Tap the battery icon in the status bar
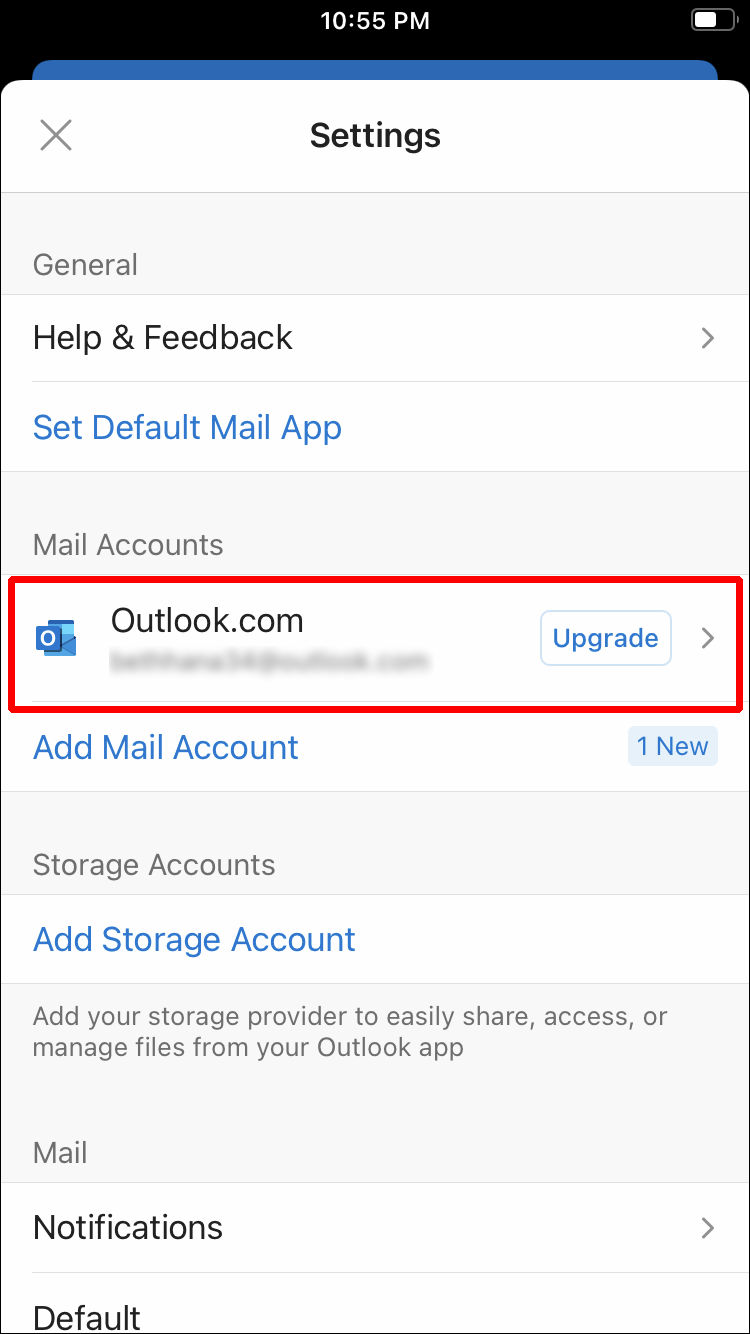Image resolution: width=750 pixels, height=1334 pixels. (714, 20)
